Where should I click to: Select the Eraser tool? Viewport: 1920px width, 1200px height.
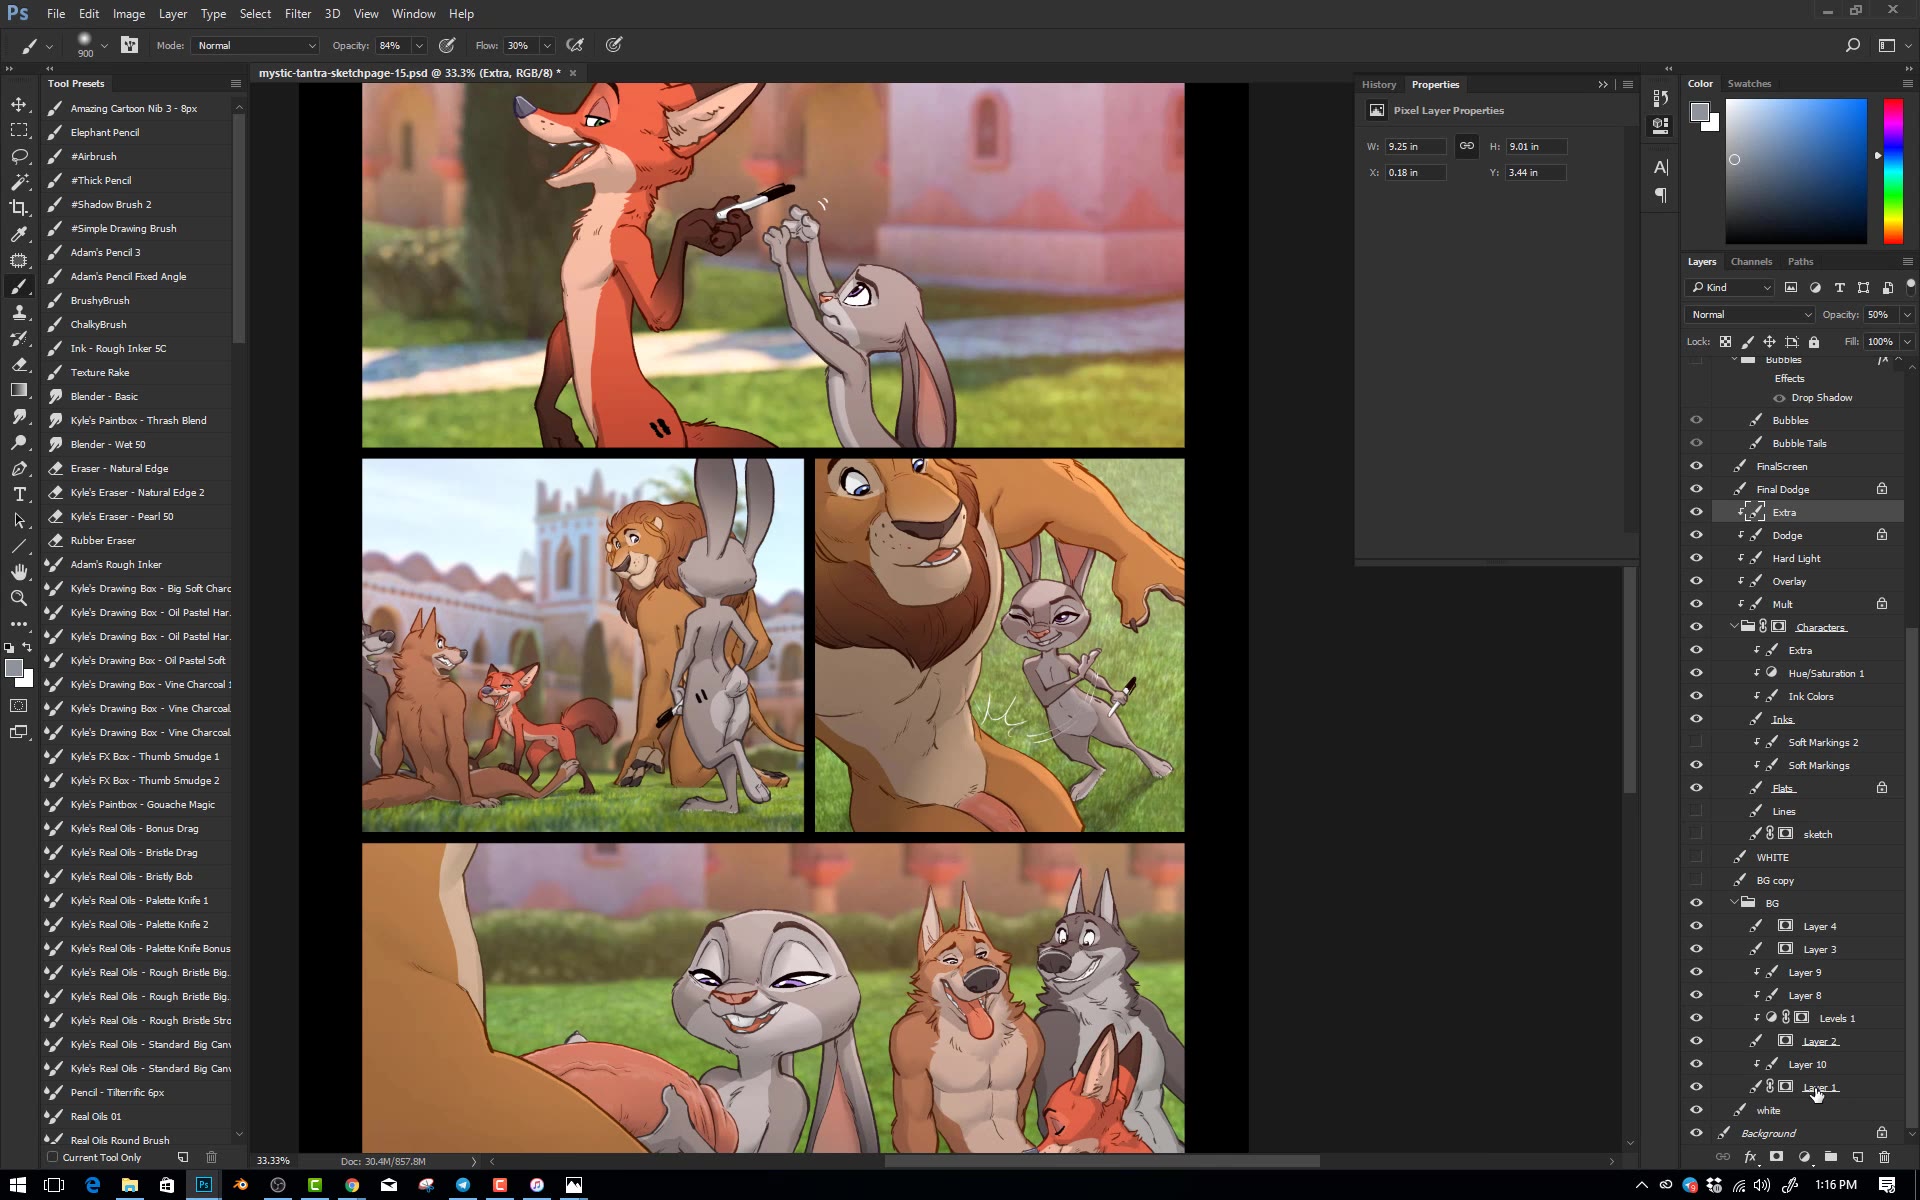pos(19,365)
